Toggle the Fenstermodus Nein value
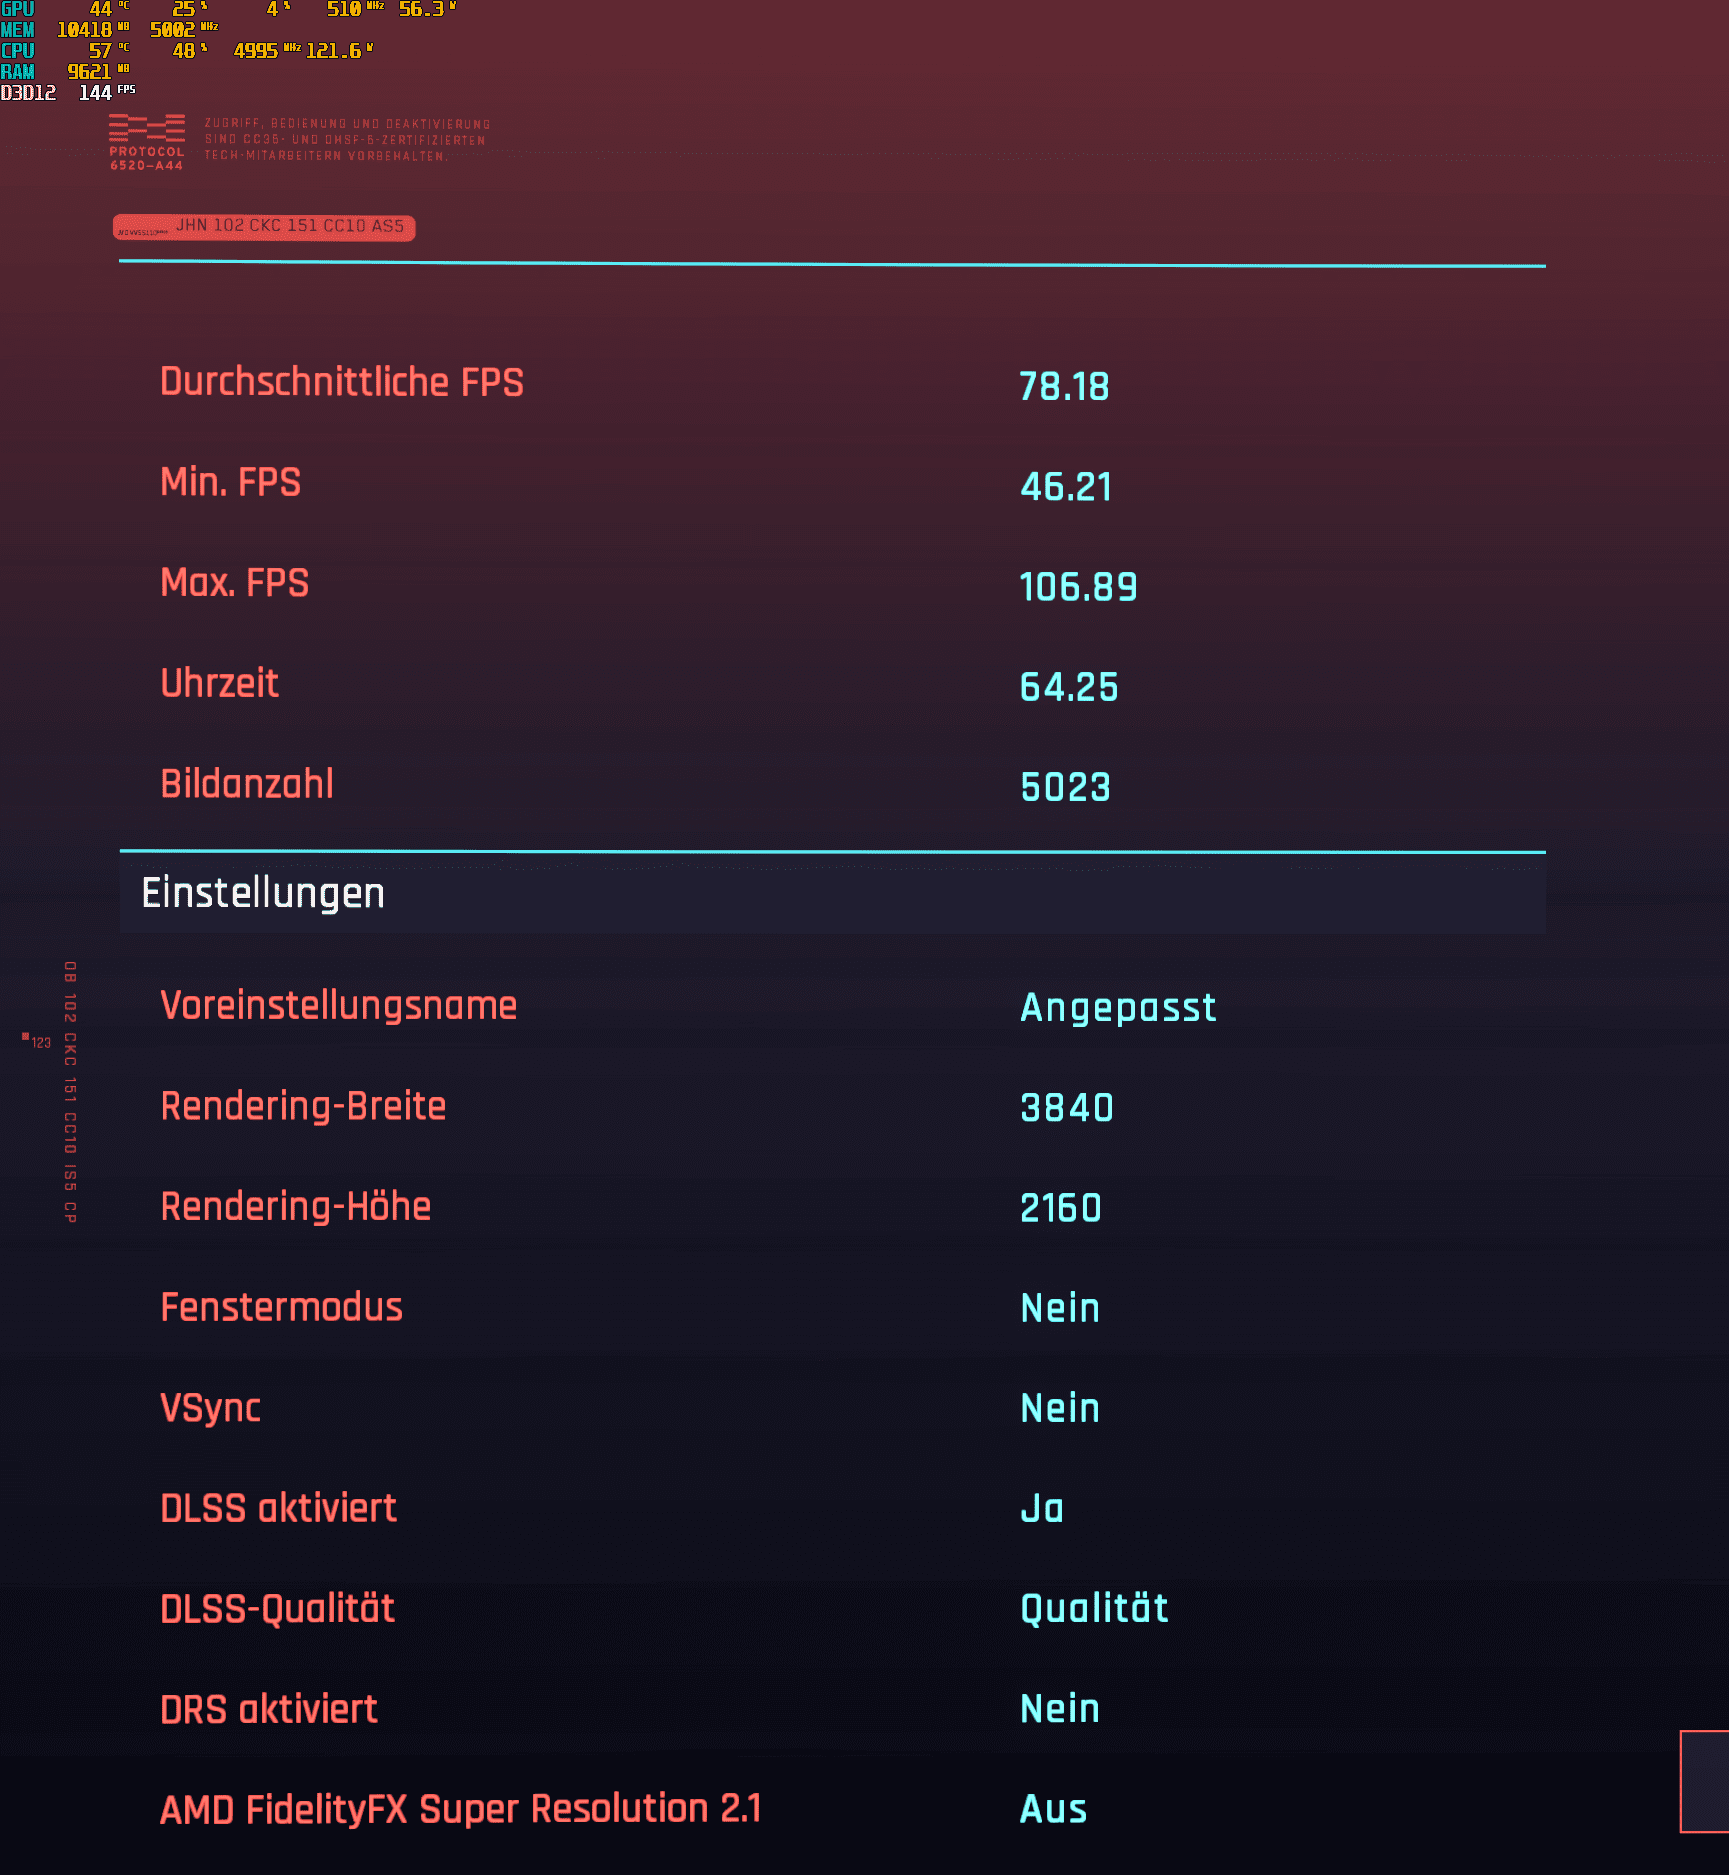This screenshot has width=1729, height=1875. tap(1059, 1308)
